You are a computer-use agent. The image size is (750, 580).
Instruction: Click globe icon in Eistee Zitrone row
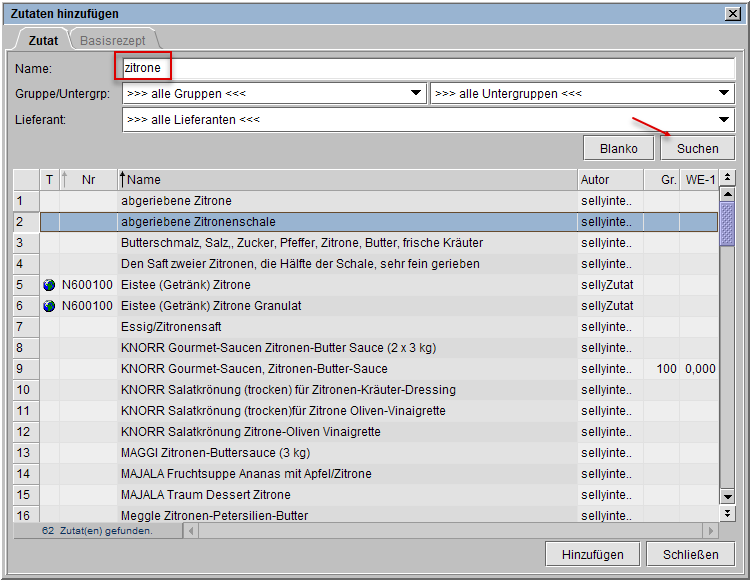tap(49, 285)
